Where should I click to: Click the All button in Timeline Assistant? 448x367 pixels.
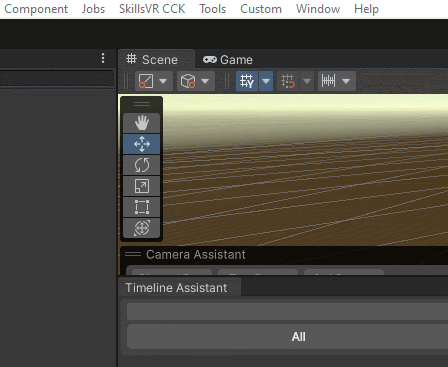(287, 337)
